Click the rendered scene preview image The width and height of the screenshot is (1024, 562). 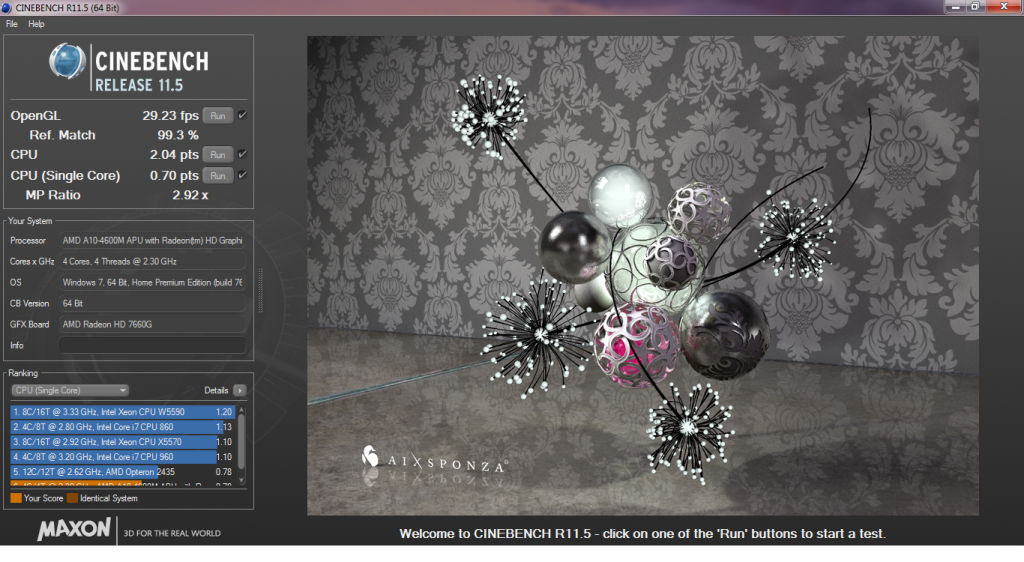643,275
